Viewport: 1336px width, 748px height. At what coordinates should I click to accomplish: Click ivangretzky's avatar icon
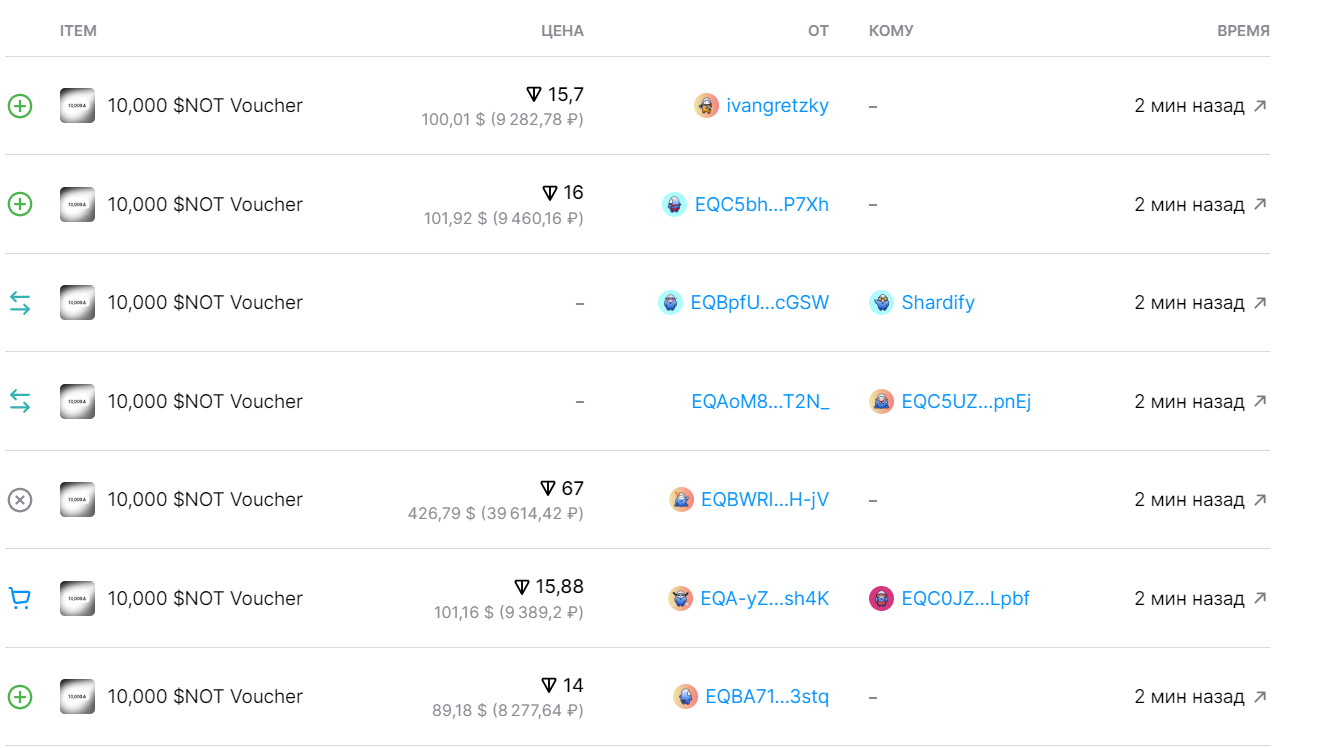point(706,106)
